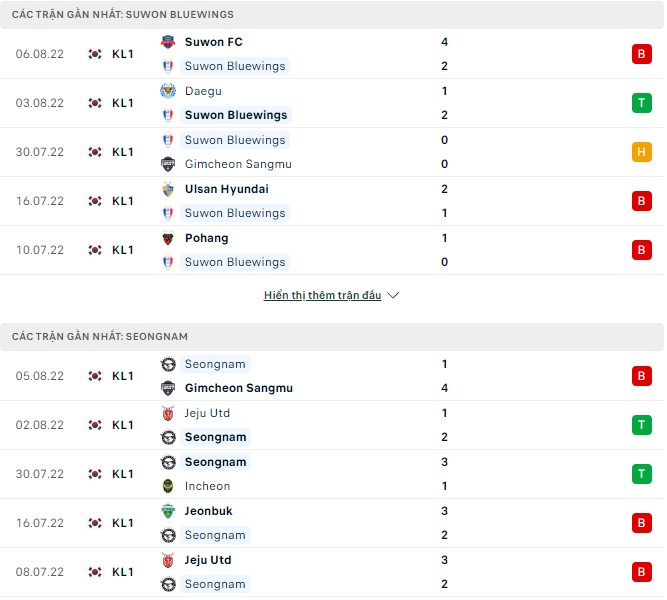
Task: Click the green T result badge for 03.08.22
Action: click(x=641, y=103)
